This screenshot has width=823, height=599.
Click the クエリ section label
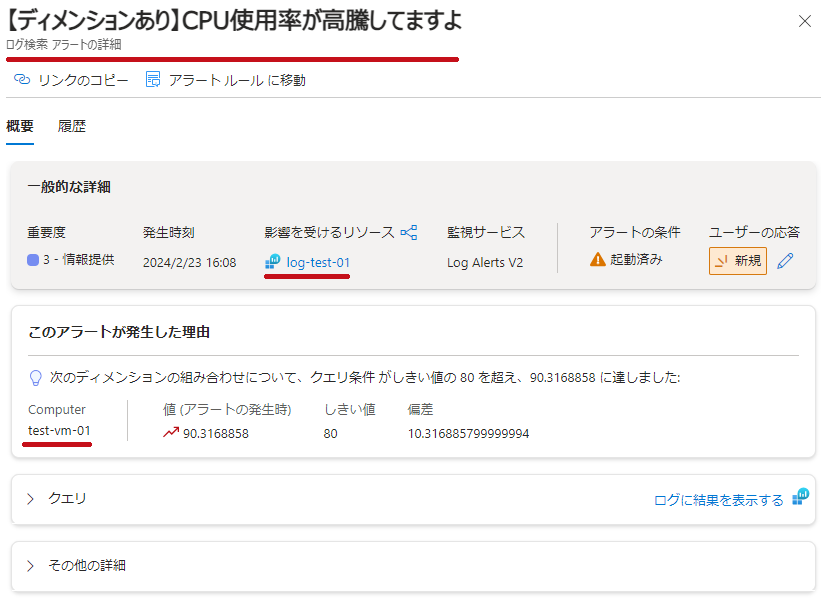(x=67, y=498)
